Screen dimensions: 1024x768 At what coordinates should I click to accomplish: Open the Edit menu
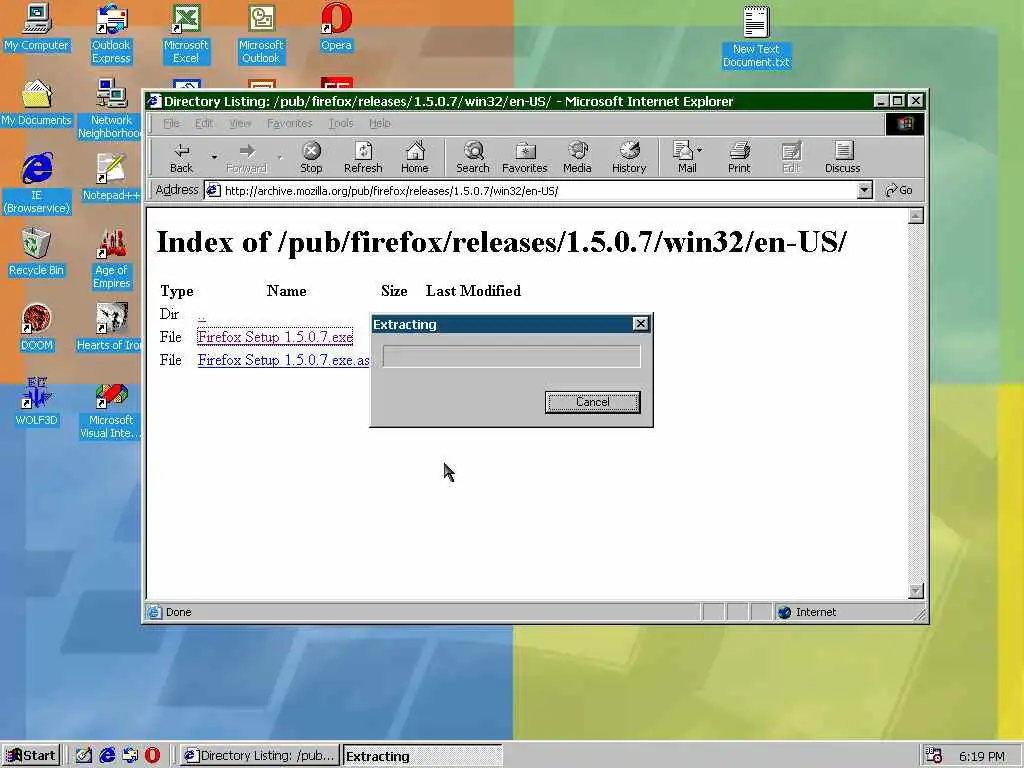[x=204, y=123]
